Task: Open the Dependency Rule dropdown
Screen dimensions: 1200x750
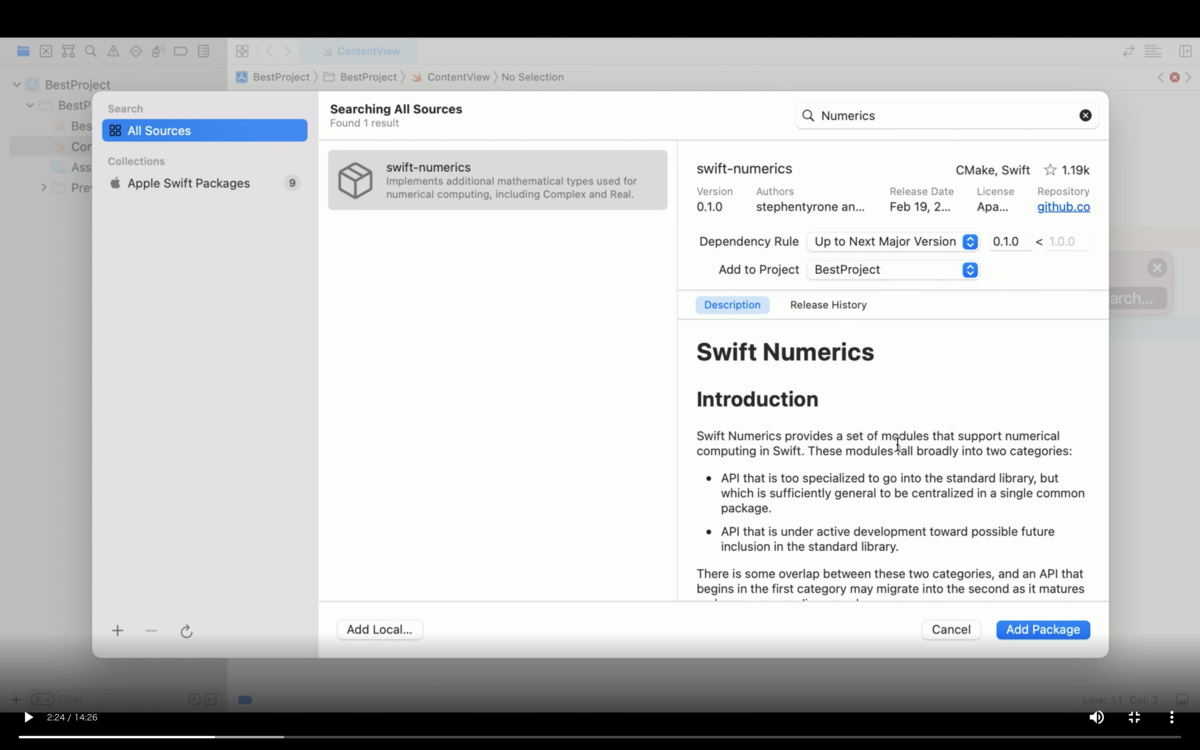Action: [892, 242]
